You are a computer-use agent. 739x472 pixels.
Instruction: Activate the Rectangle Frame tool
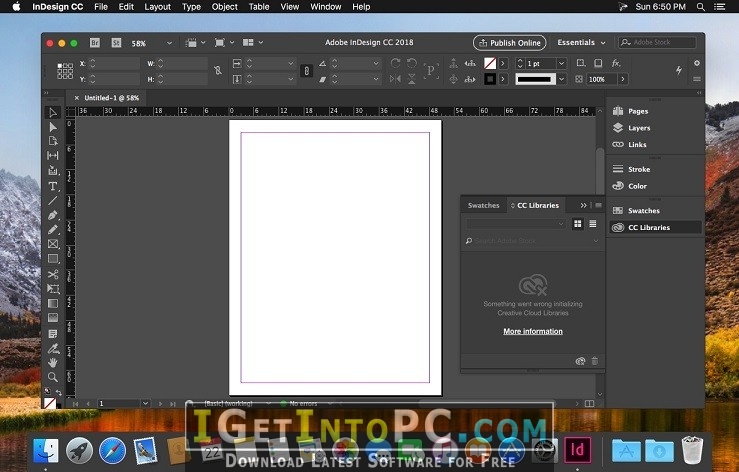coord(53,244)
